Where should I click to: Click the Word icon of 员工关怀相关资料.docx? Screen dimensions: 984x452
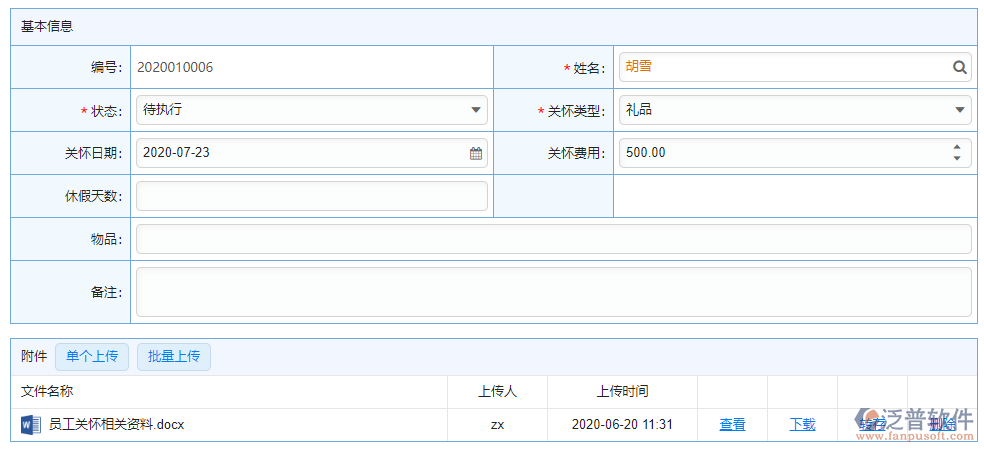pyautogui.click(x=30, y=425)
